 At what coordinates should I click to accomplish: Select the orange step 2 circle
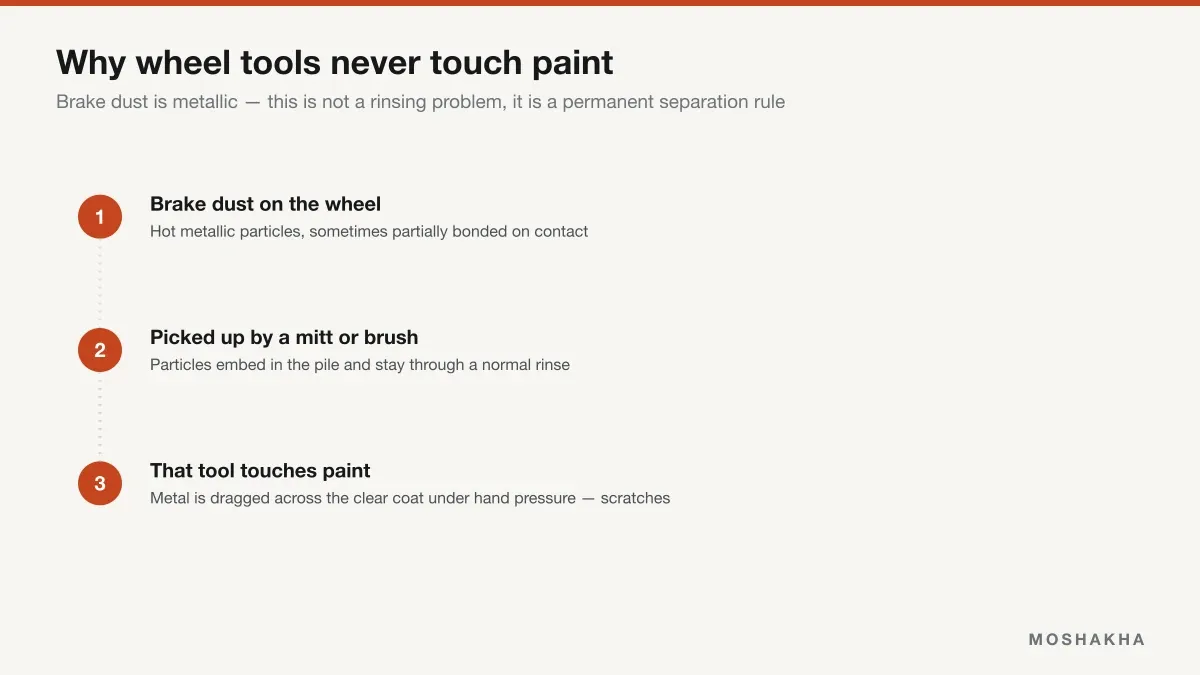pos(100,350)
